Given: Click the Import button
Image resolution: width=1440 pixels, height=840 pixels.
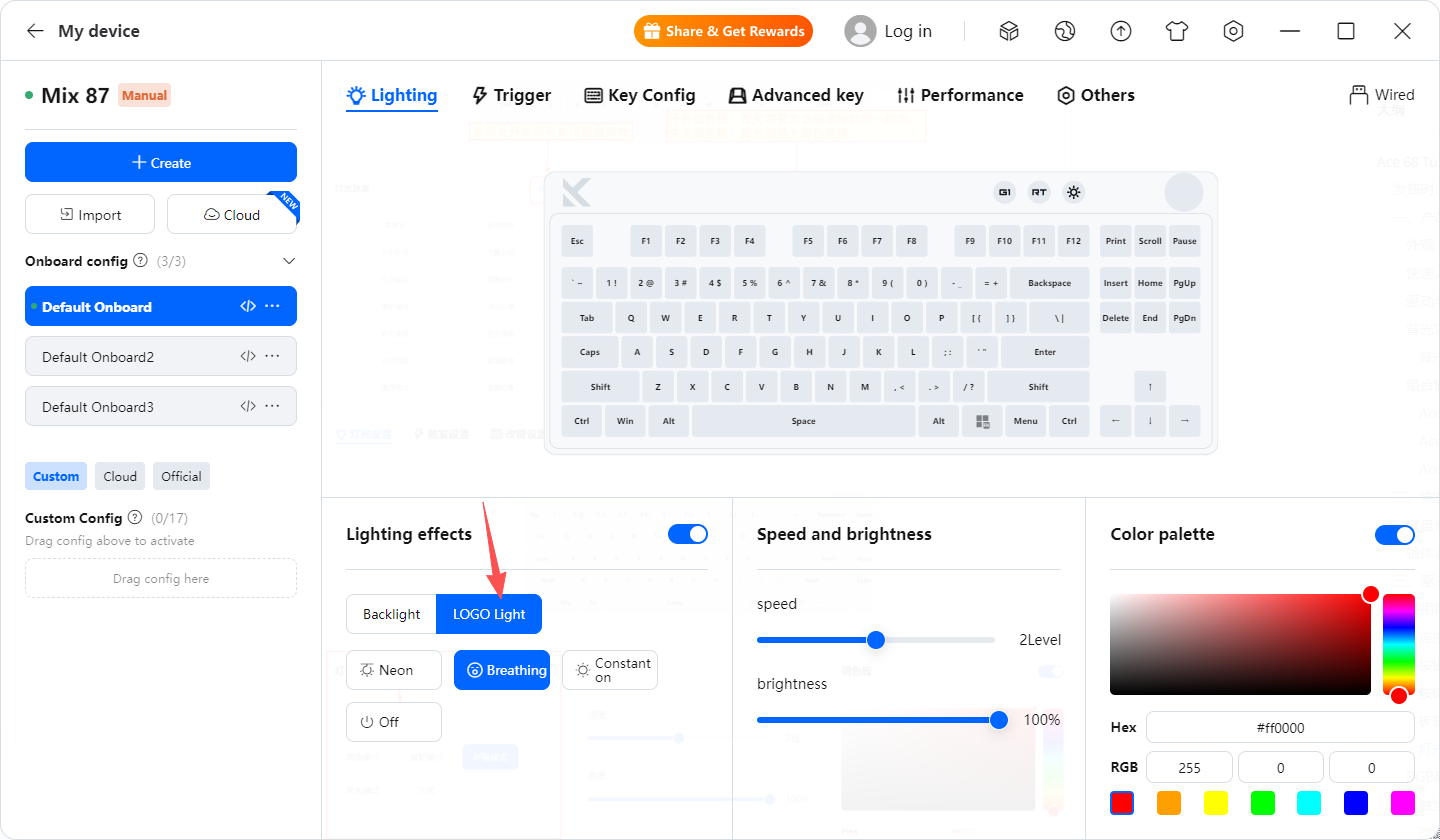Looking at the screenshot, I should (90, 214).
